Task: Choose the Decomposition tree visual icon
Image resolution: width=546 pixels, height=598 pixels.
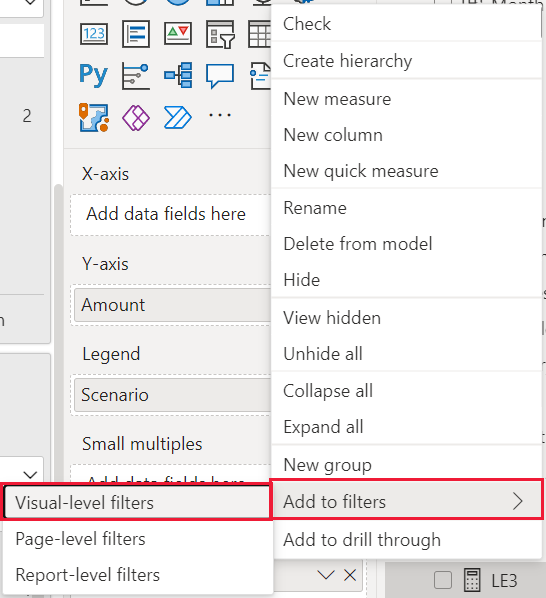Action: [x=178, y=75]
